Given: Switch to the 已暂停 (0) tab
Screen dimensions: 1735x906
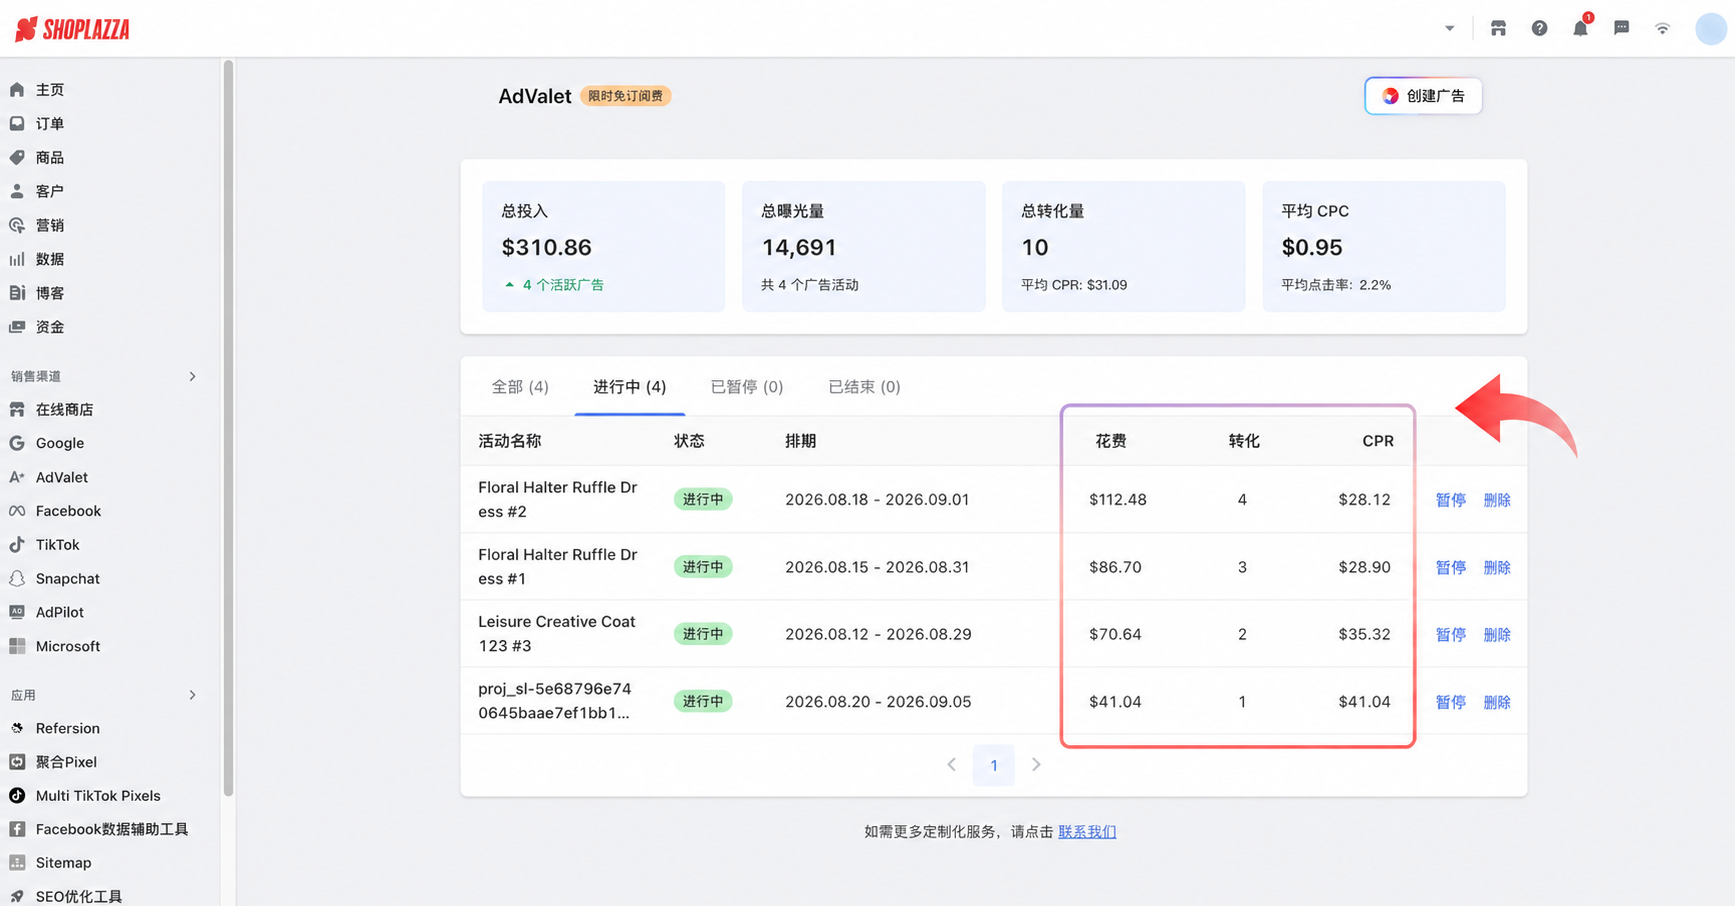Looking at the screenshot, I should click(x=747, y=387).
